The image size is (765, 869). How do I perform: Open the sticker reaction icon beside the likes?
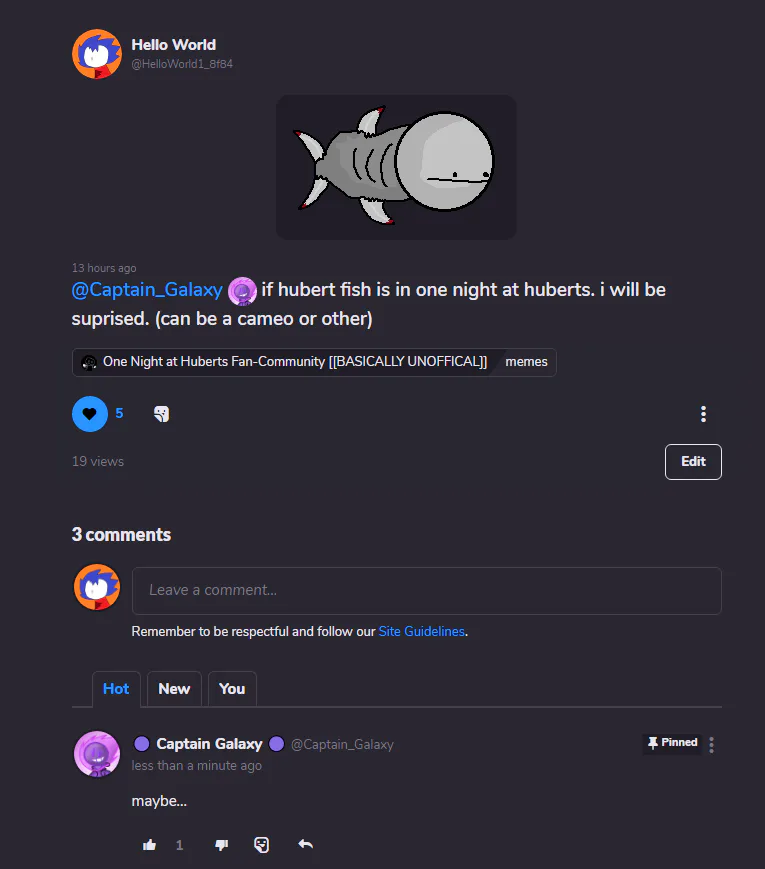pyautogui.click(x=161, y=414)
